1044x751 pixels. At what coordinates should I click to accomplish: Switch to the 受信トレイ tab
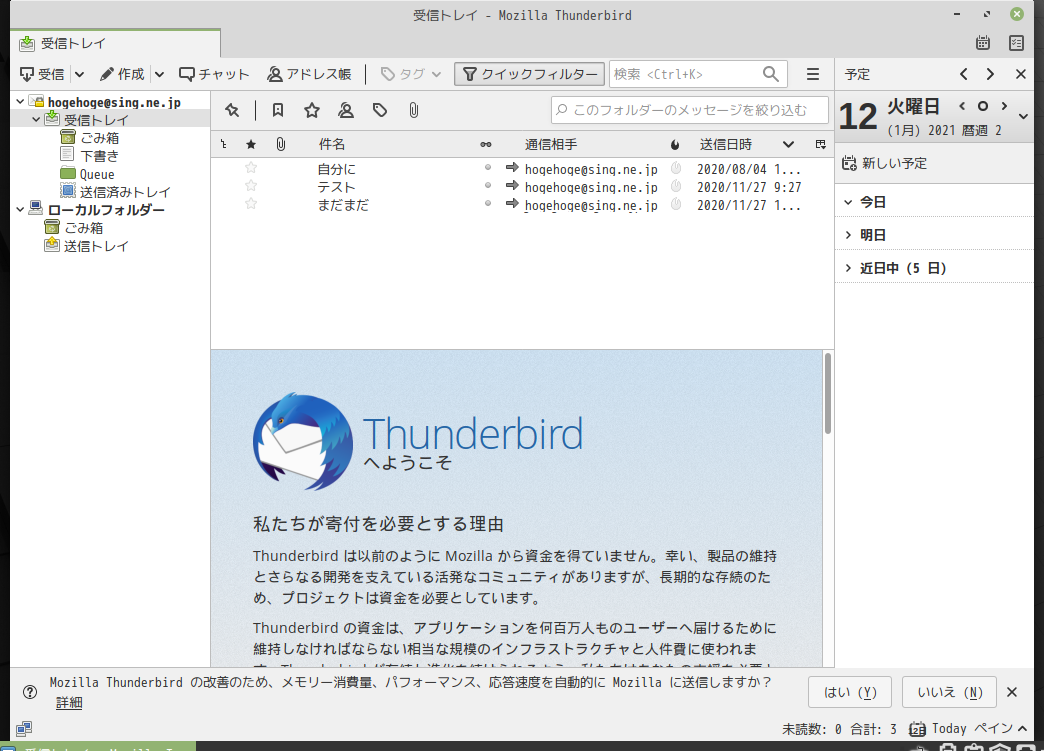click(115, 43)
